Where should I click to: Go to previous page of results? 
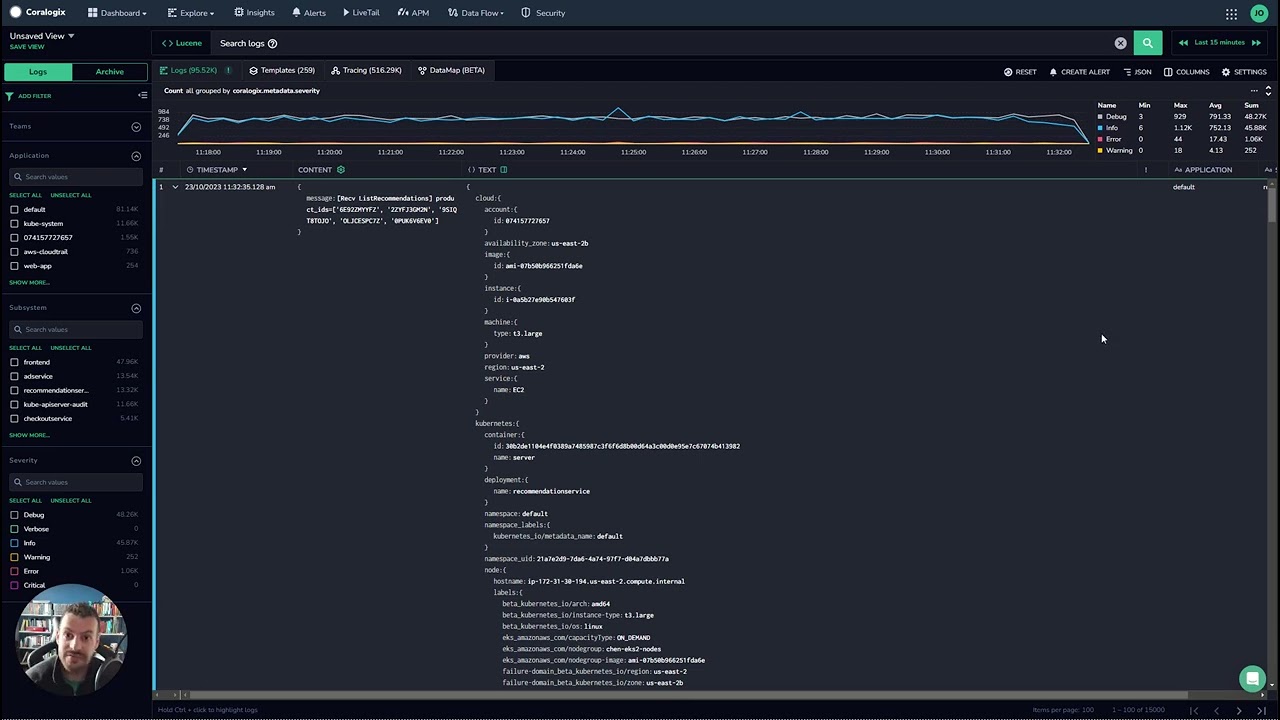(x=1216, y=710)
